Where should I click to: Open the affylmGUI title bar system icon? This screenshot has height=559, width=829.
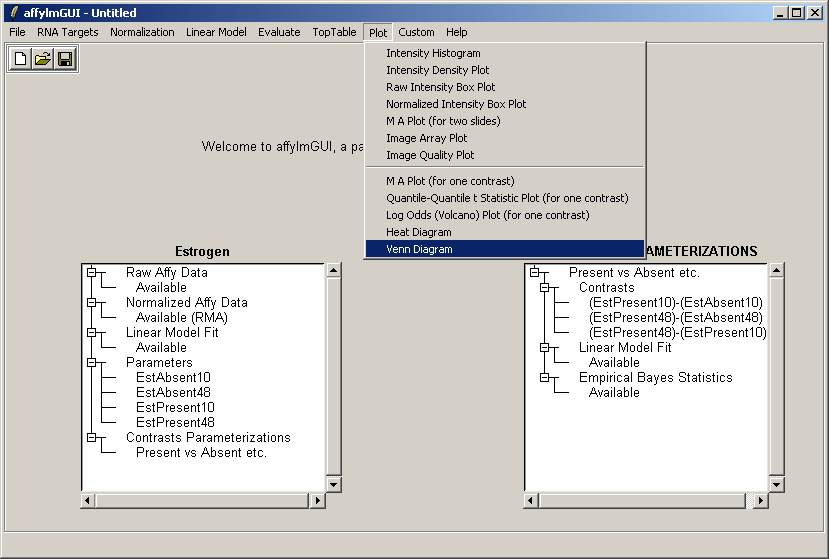pyautogui.click(x=12, y=13)
